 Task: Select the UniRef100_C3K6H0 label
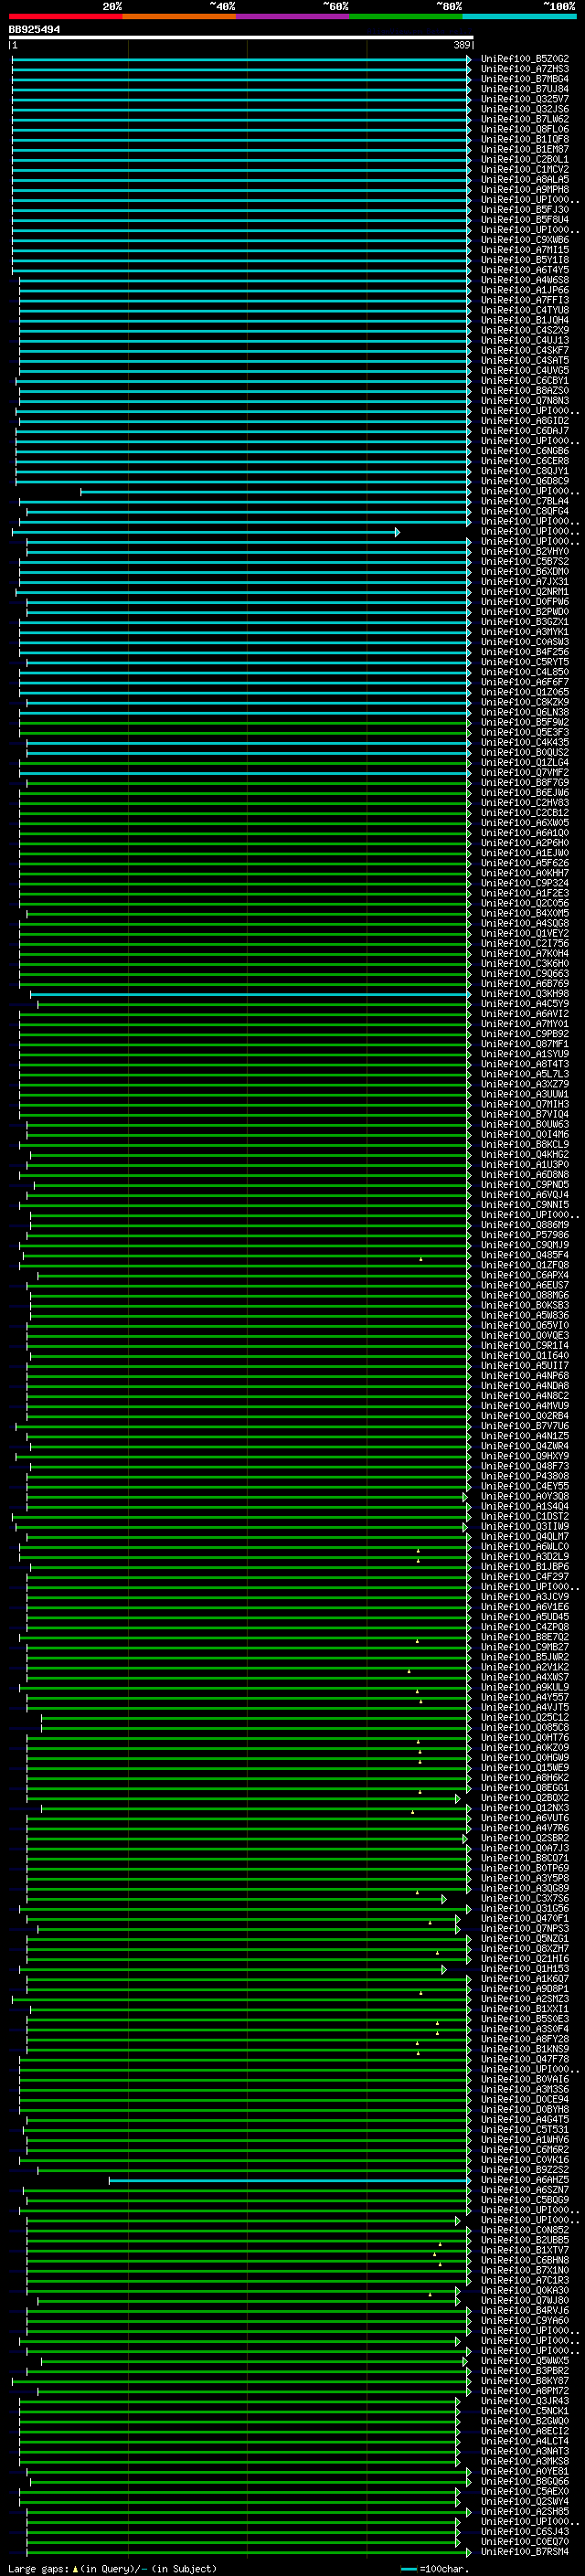click(x=525, y=963)
